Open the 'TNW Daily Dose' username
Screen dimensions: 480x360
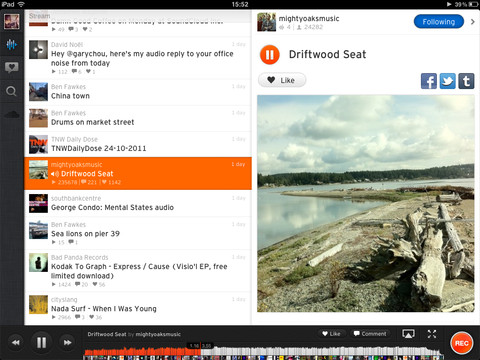74,139
